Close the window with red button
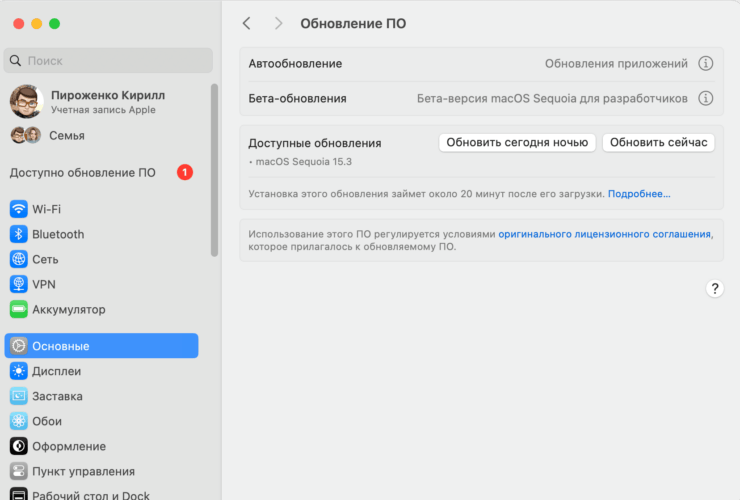Viewport: 740px width, 500px height. click(x=18, y=24)
